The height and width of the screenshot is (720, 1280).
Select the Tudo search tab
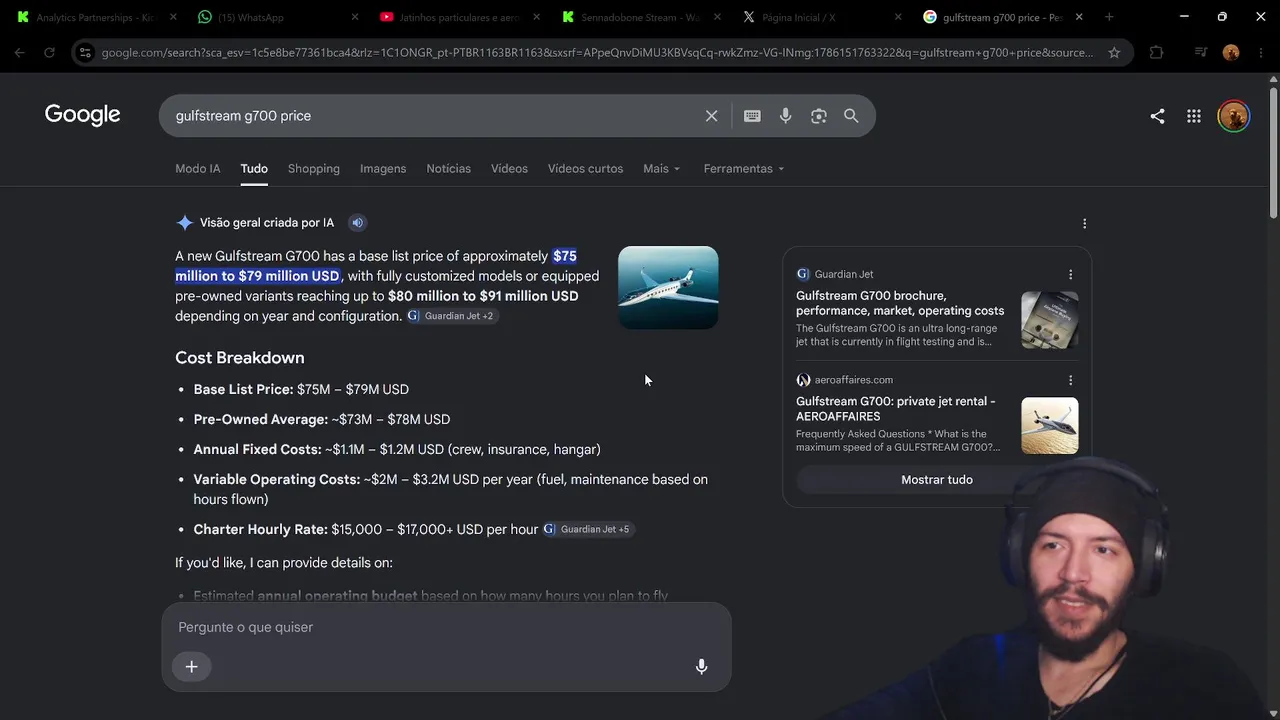click(254, 169)
